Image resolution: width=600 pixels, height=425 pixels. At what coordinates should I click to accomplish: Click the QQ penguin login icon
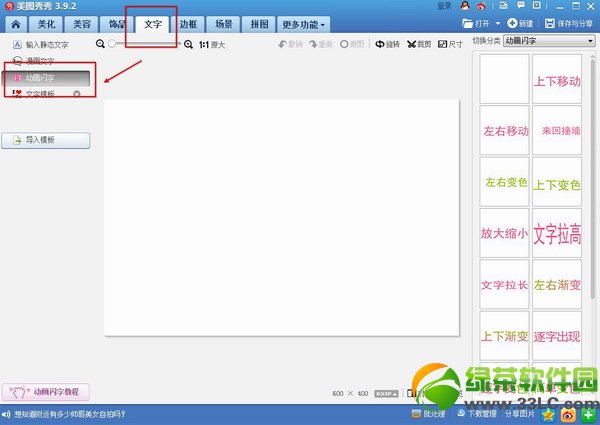(x=465, y=5)
